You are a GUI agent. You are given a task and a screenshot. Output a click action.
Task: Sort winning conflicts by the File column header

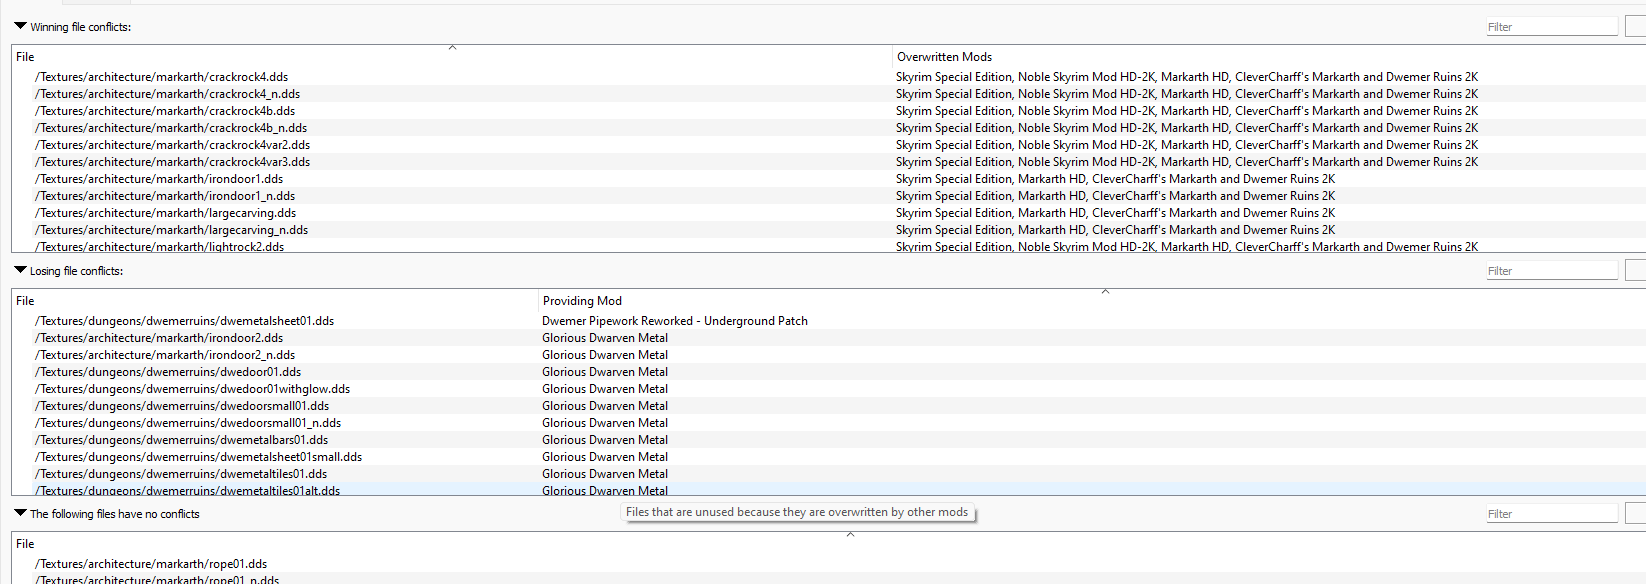click(x=452, y=57)
